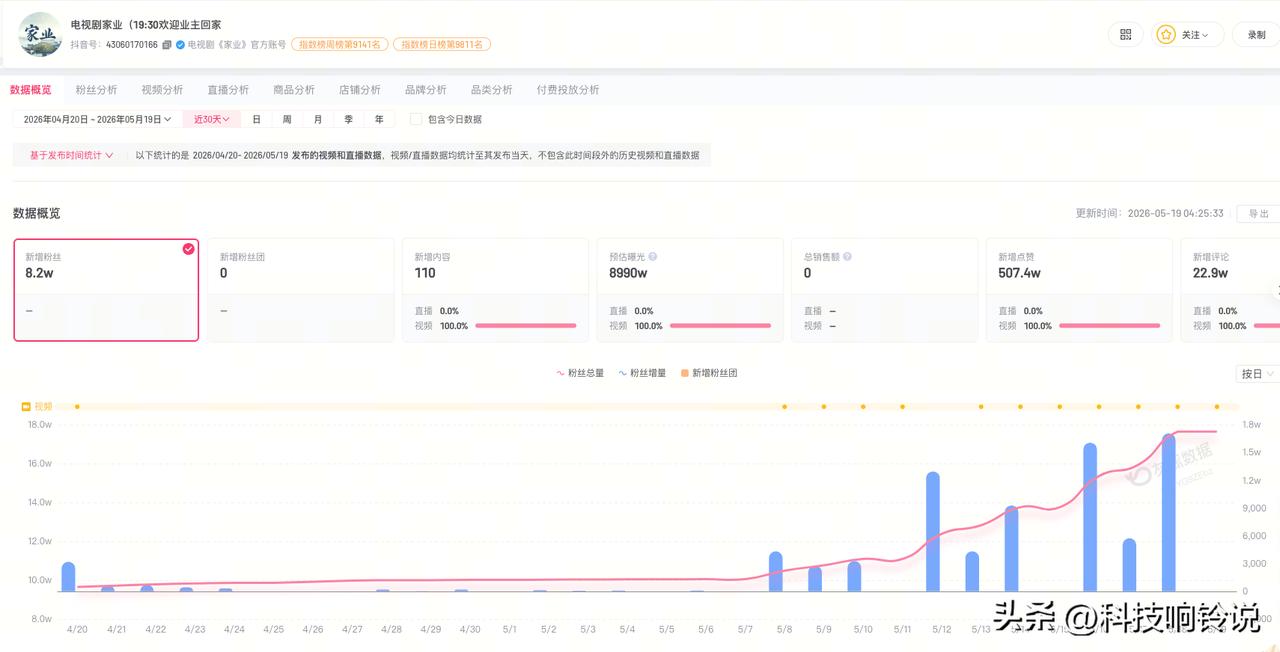The width and height of the screenshot is (1280, 652).
Task: Select the 新增粉丝团 metric card
Action: click(300, 290)
